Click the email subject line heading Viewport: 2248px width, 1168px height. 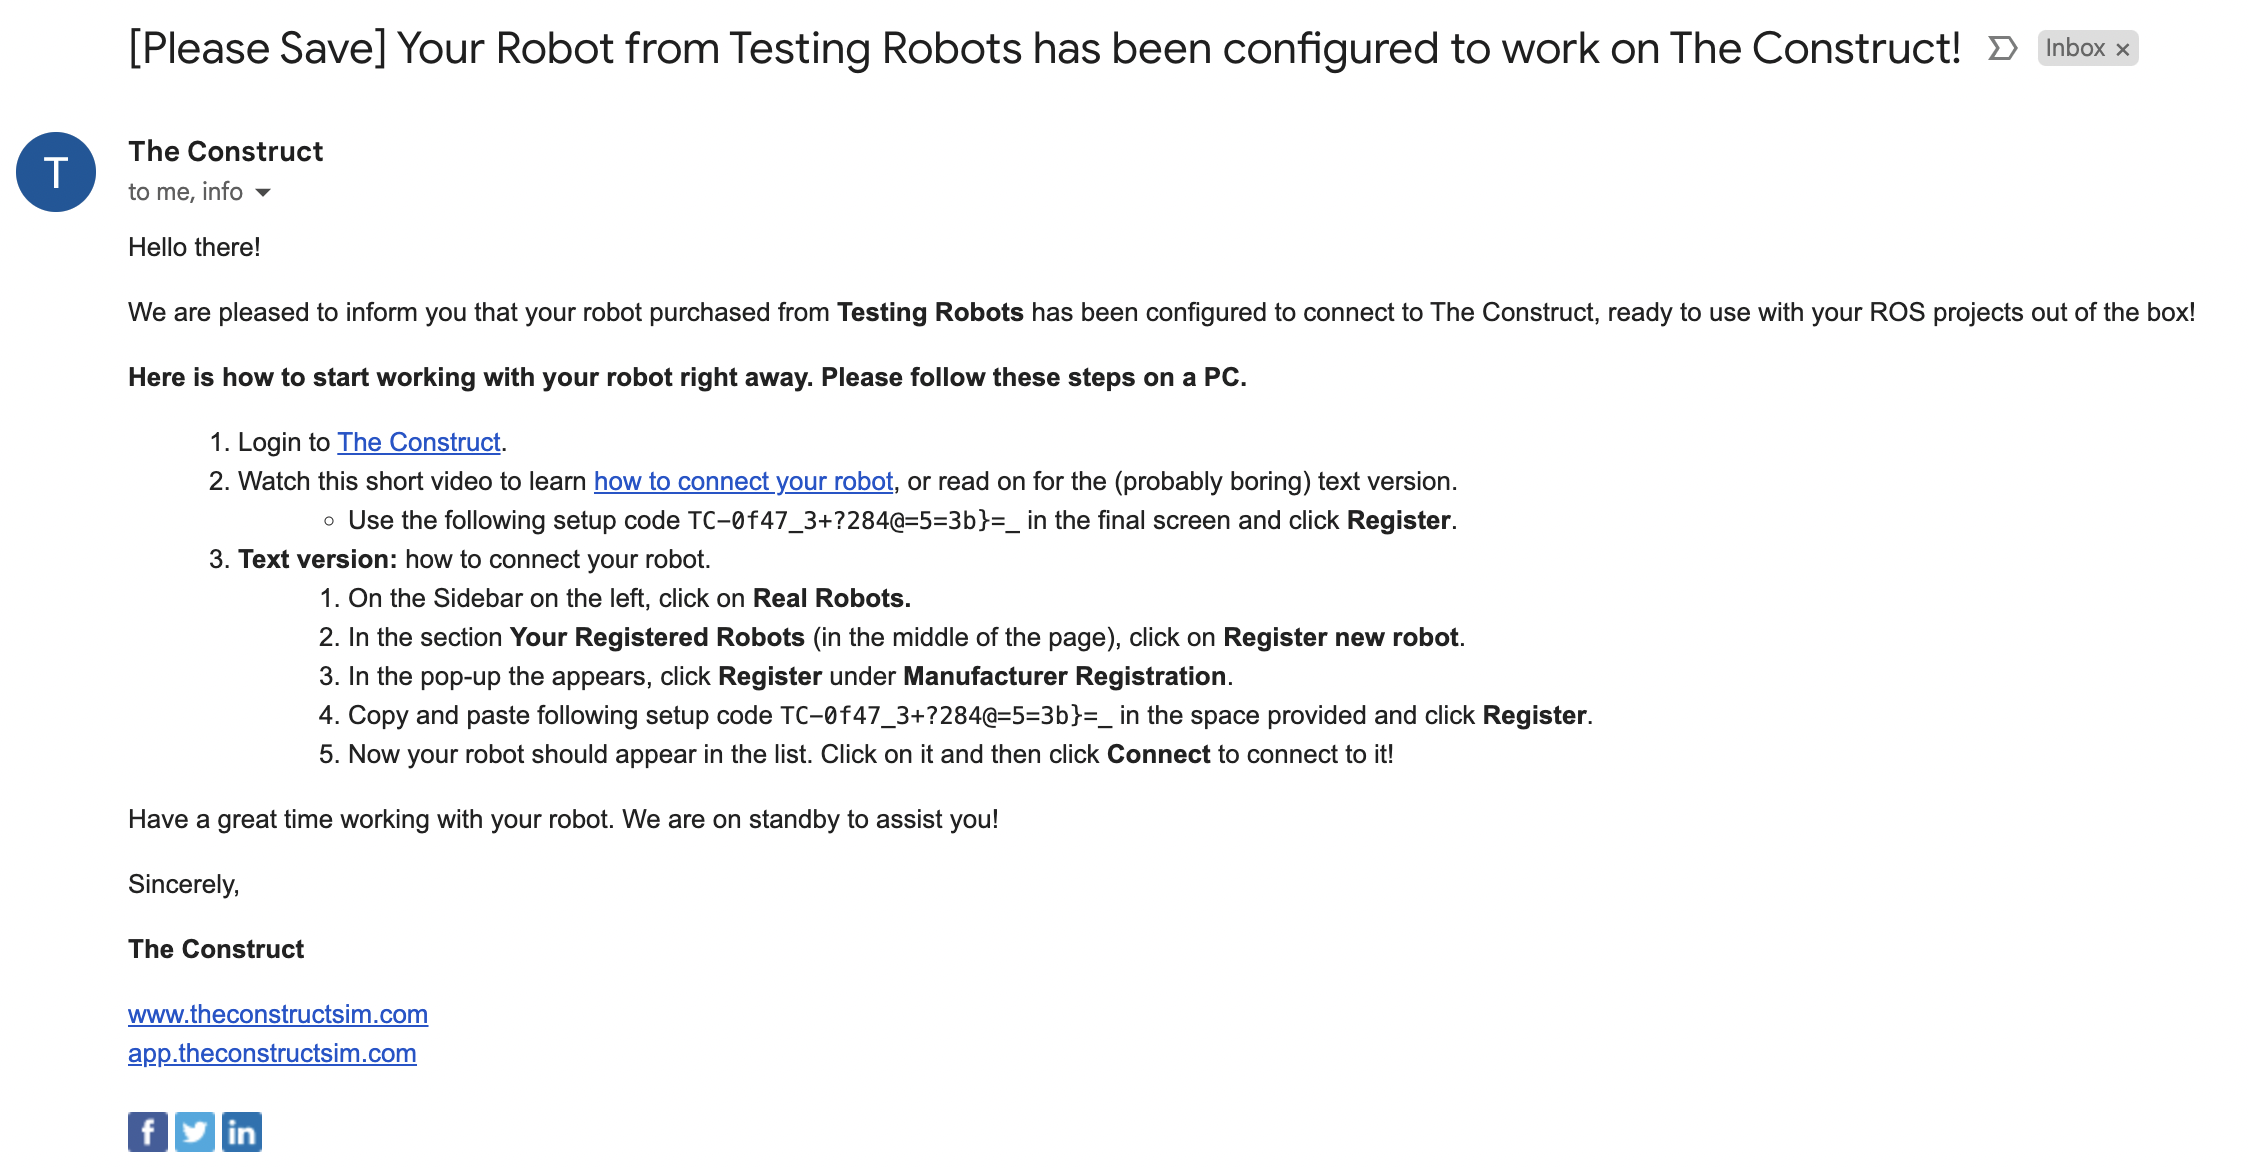pyautogui.click(x=1045, y=48)
